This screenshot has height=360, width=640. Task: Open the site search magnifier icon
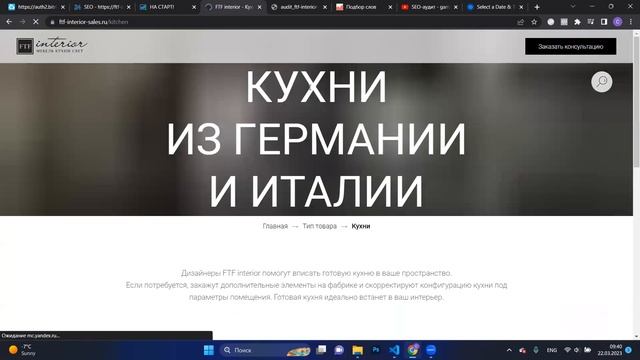[602, 82]
